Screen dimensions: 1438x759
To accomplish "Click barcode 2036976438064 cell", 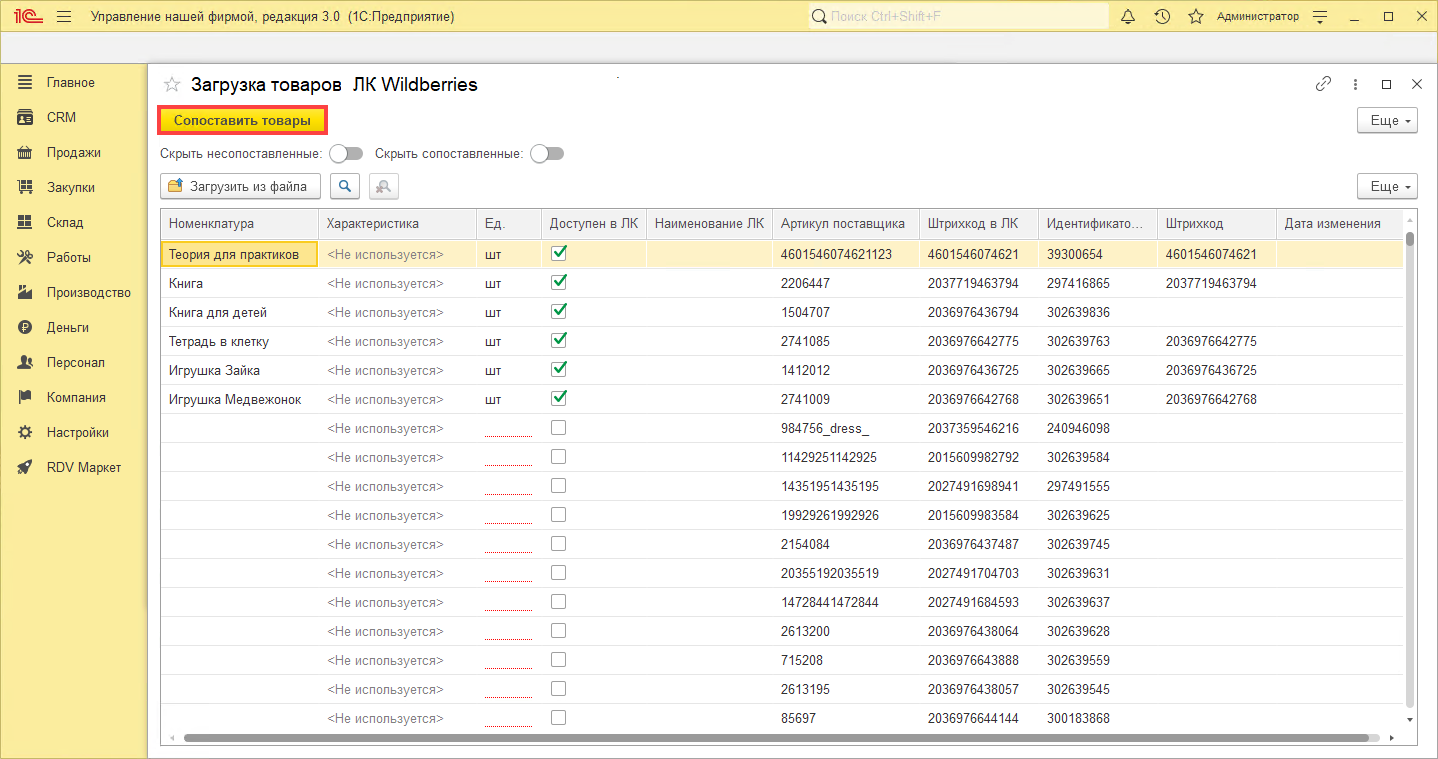I will [979, 631].
